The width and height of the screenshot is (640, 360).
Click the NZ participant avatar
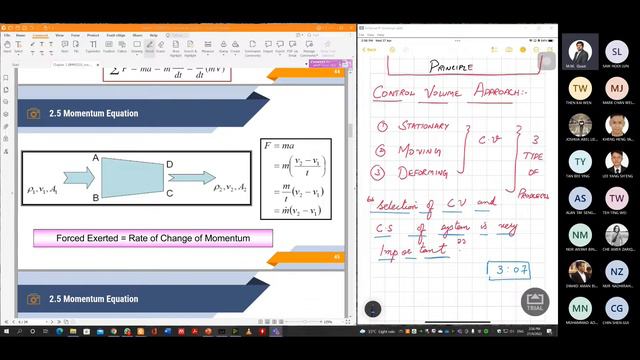pyautogui.click(x=617, y=272)
